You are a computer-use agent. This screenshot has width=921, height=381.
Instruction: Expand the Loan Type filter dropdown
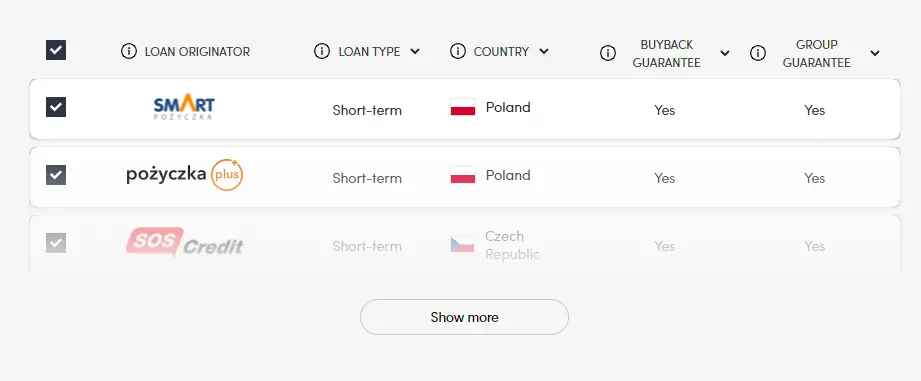(415, 52)
